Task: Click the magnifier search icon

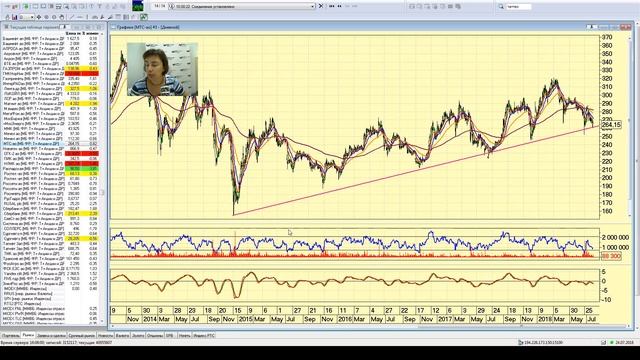Action: tap(501, 7)
